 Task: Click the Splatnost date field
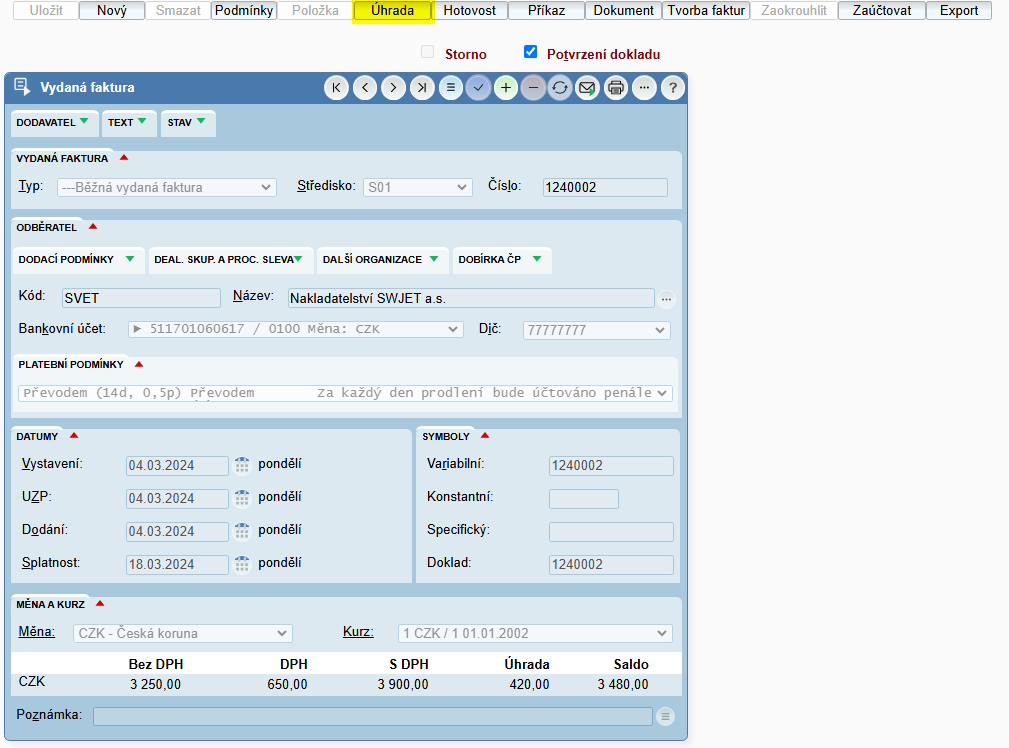[177, 565]
